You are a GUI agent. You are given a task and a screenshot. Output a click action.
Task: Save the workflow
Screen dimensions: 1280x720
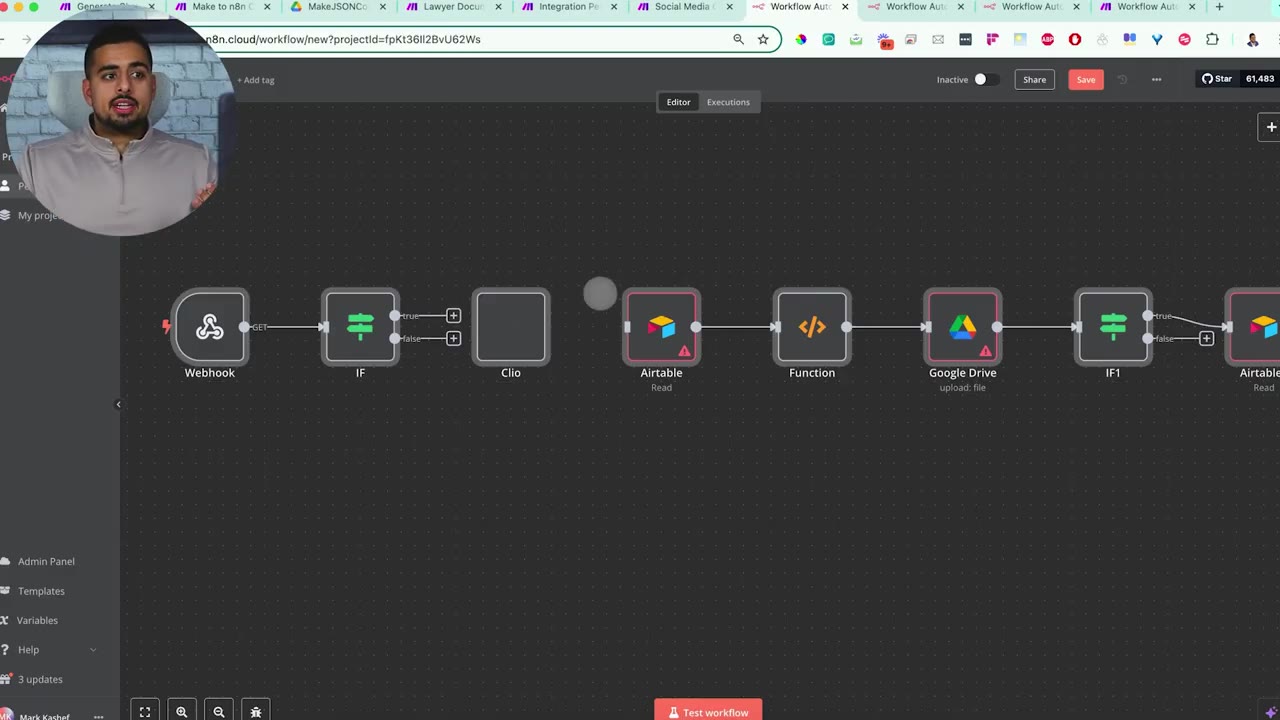[1086, 79]
